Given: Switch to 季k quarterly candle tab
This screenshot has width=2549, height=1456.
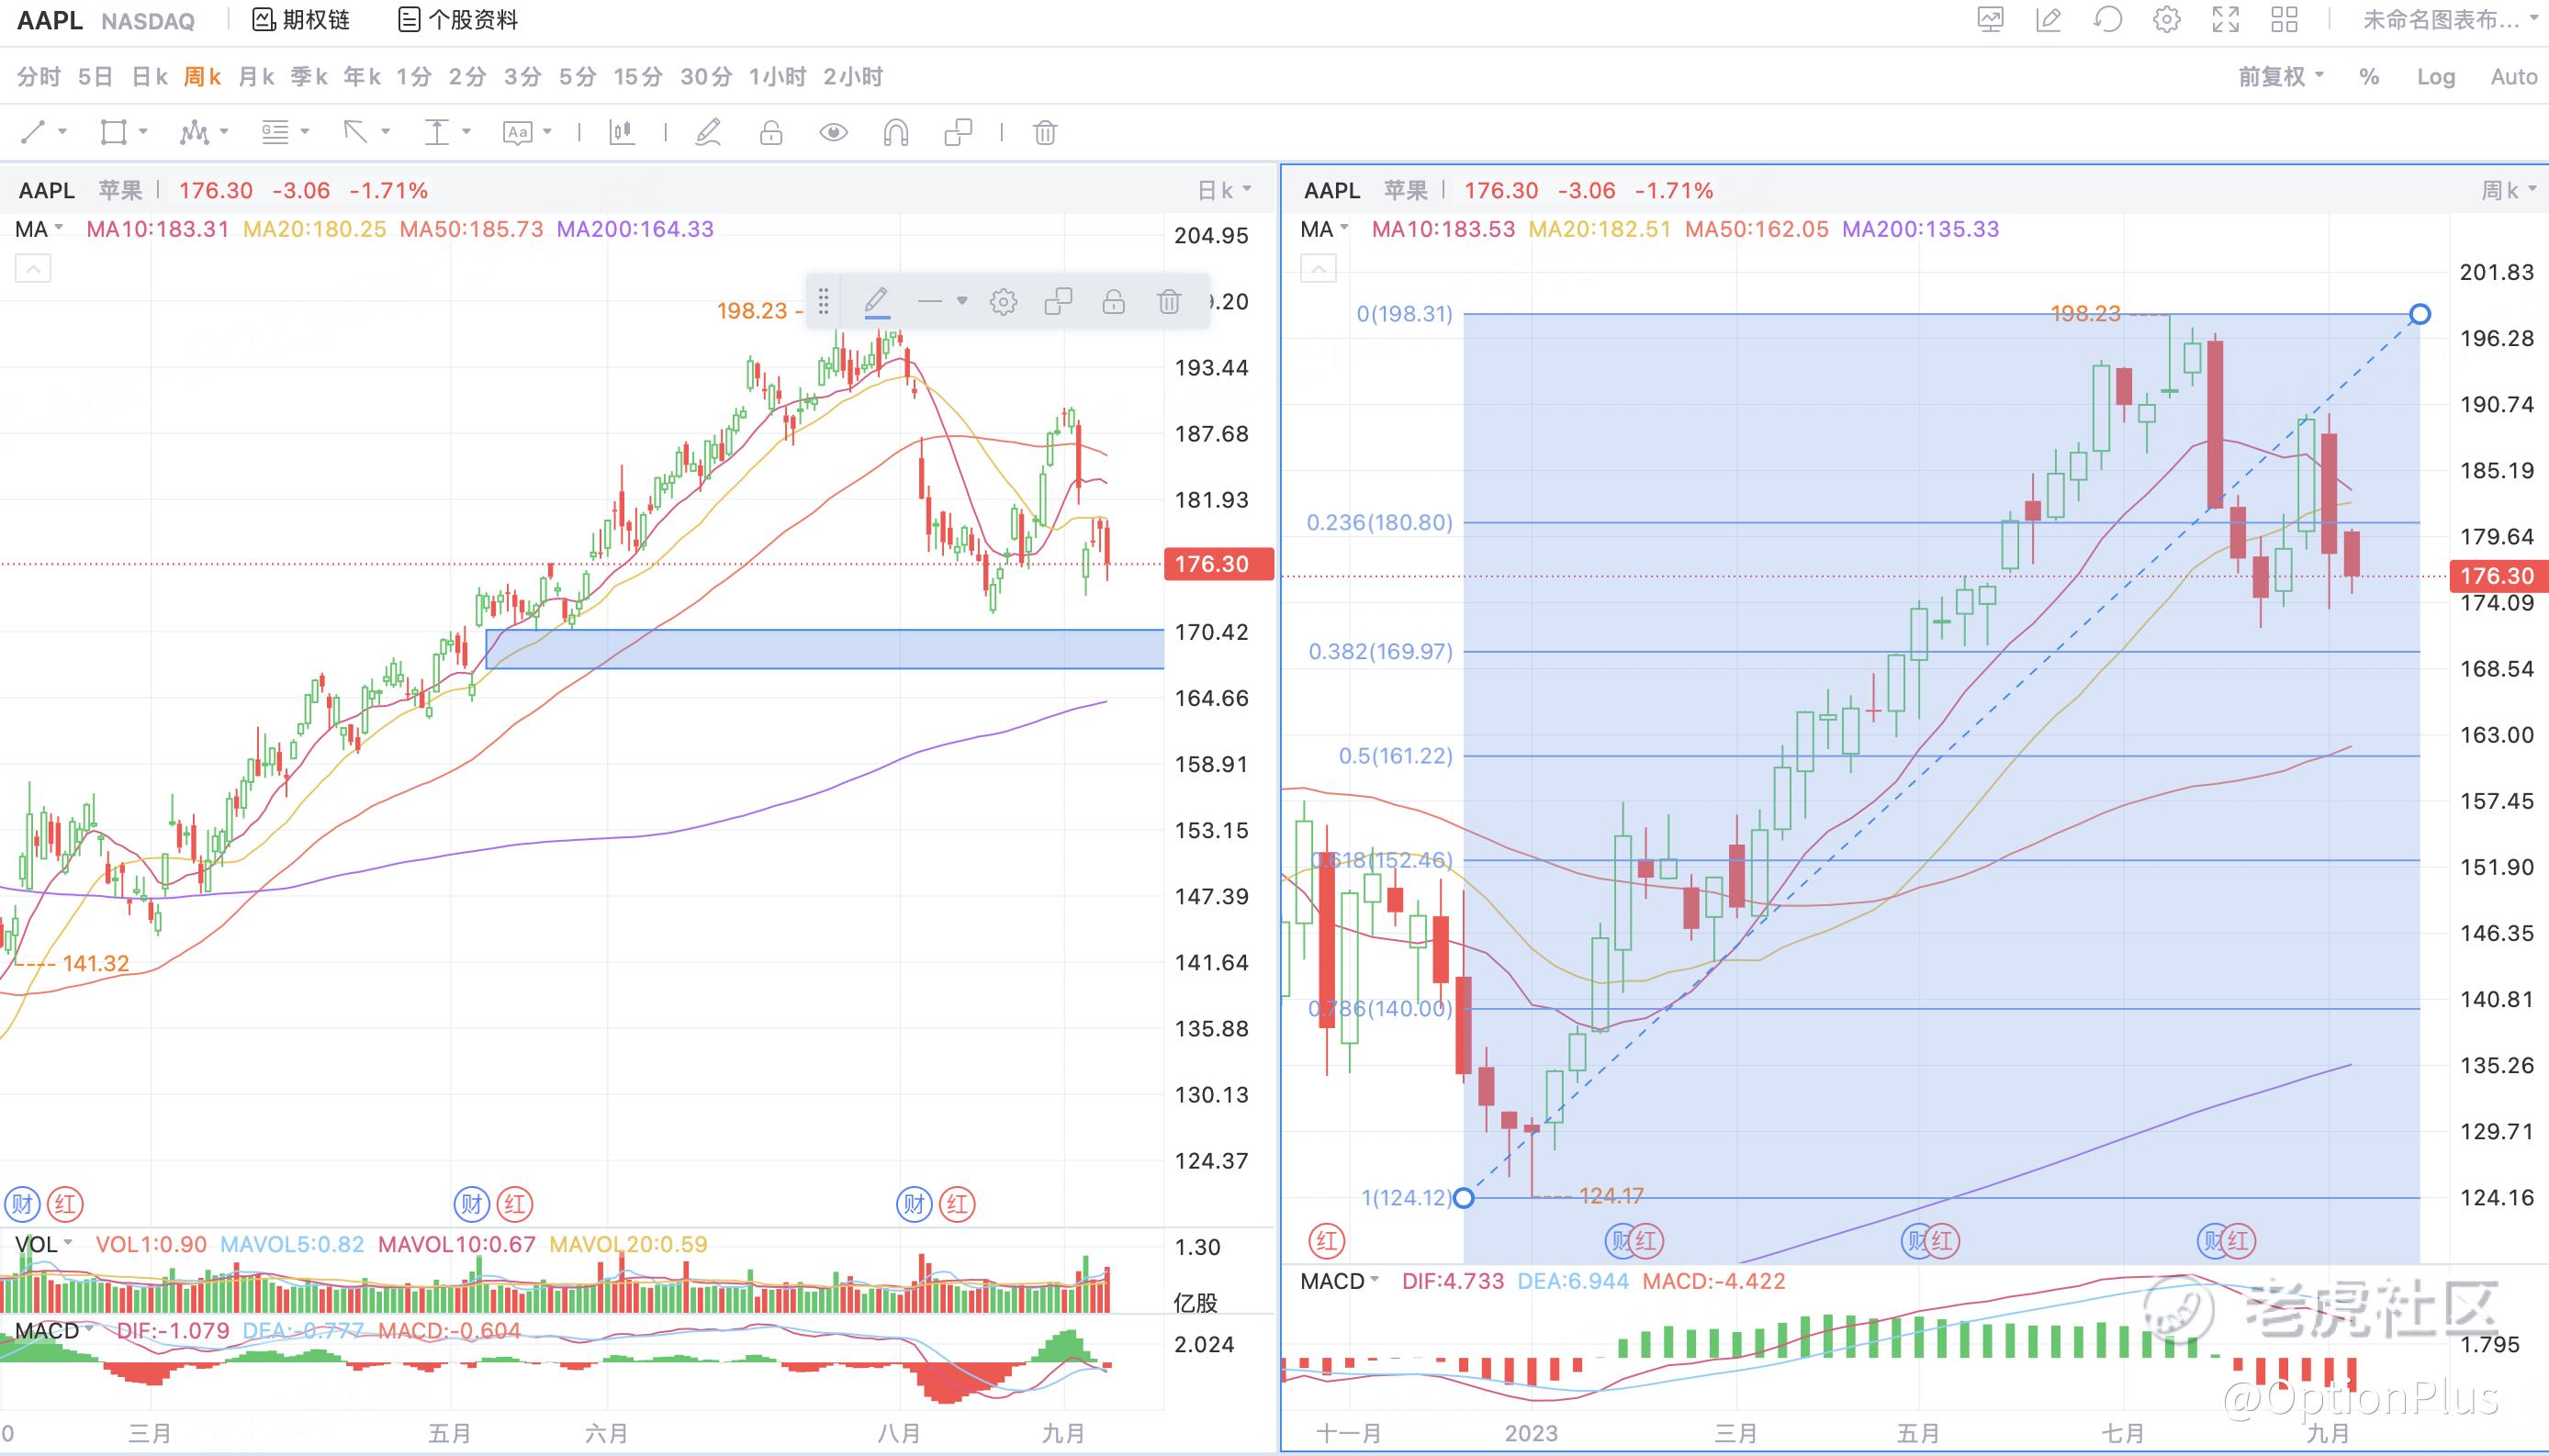Looking at the screenshot, I should pyautogui.click(x=309, y=76).
